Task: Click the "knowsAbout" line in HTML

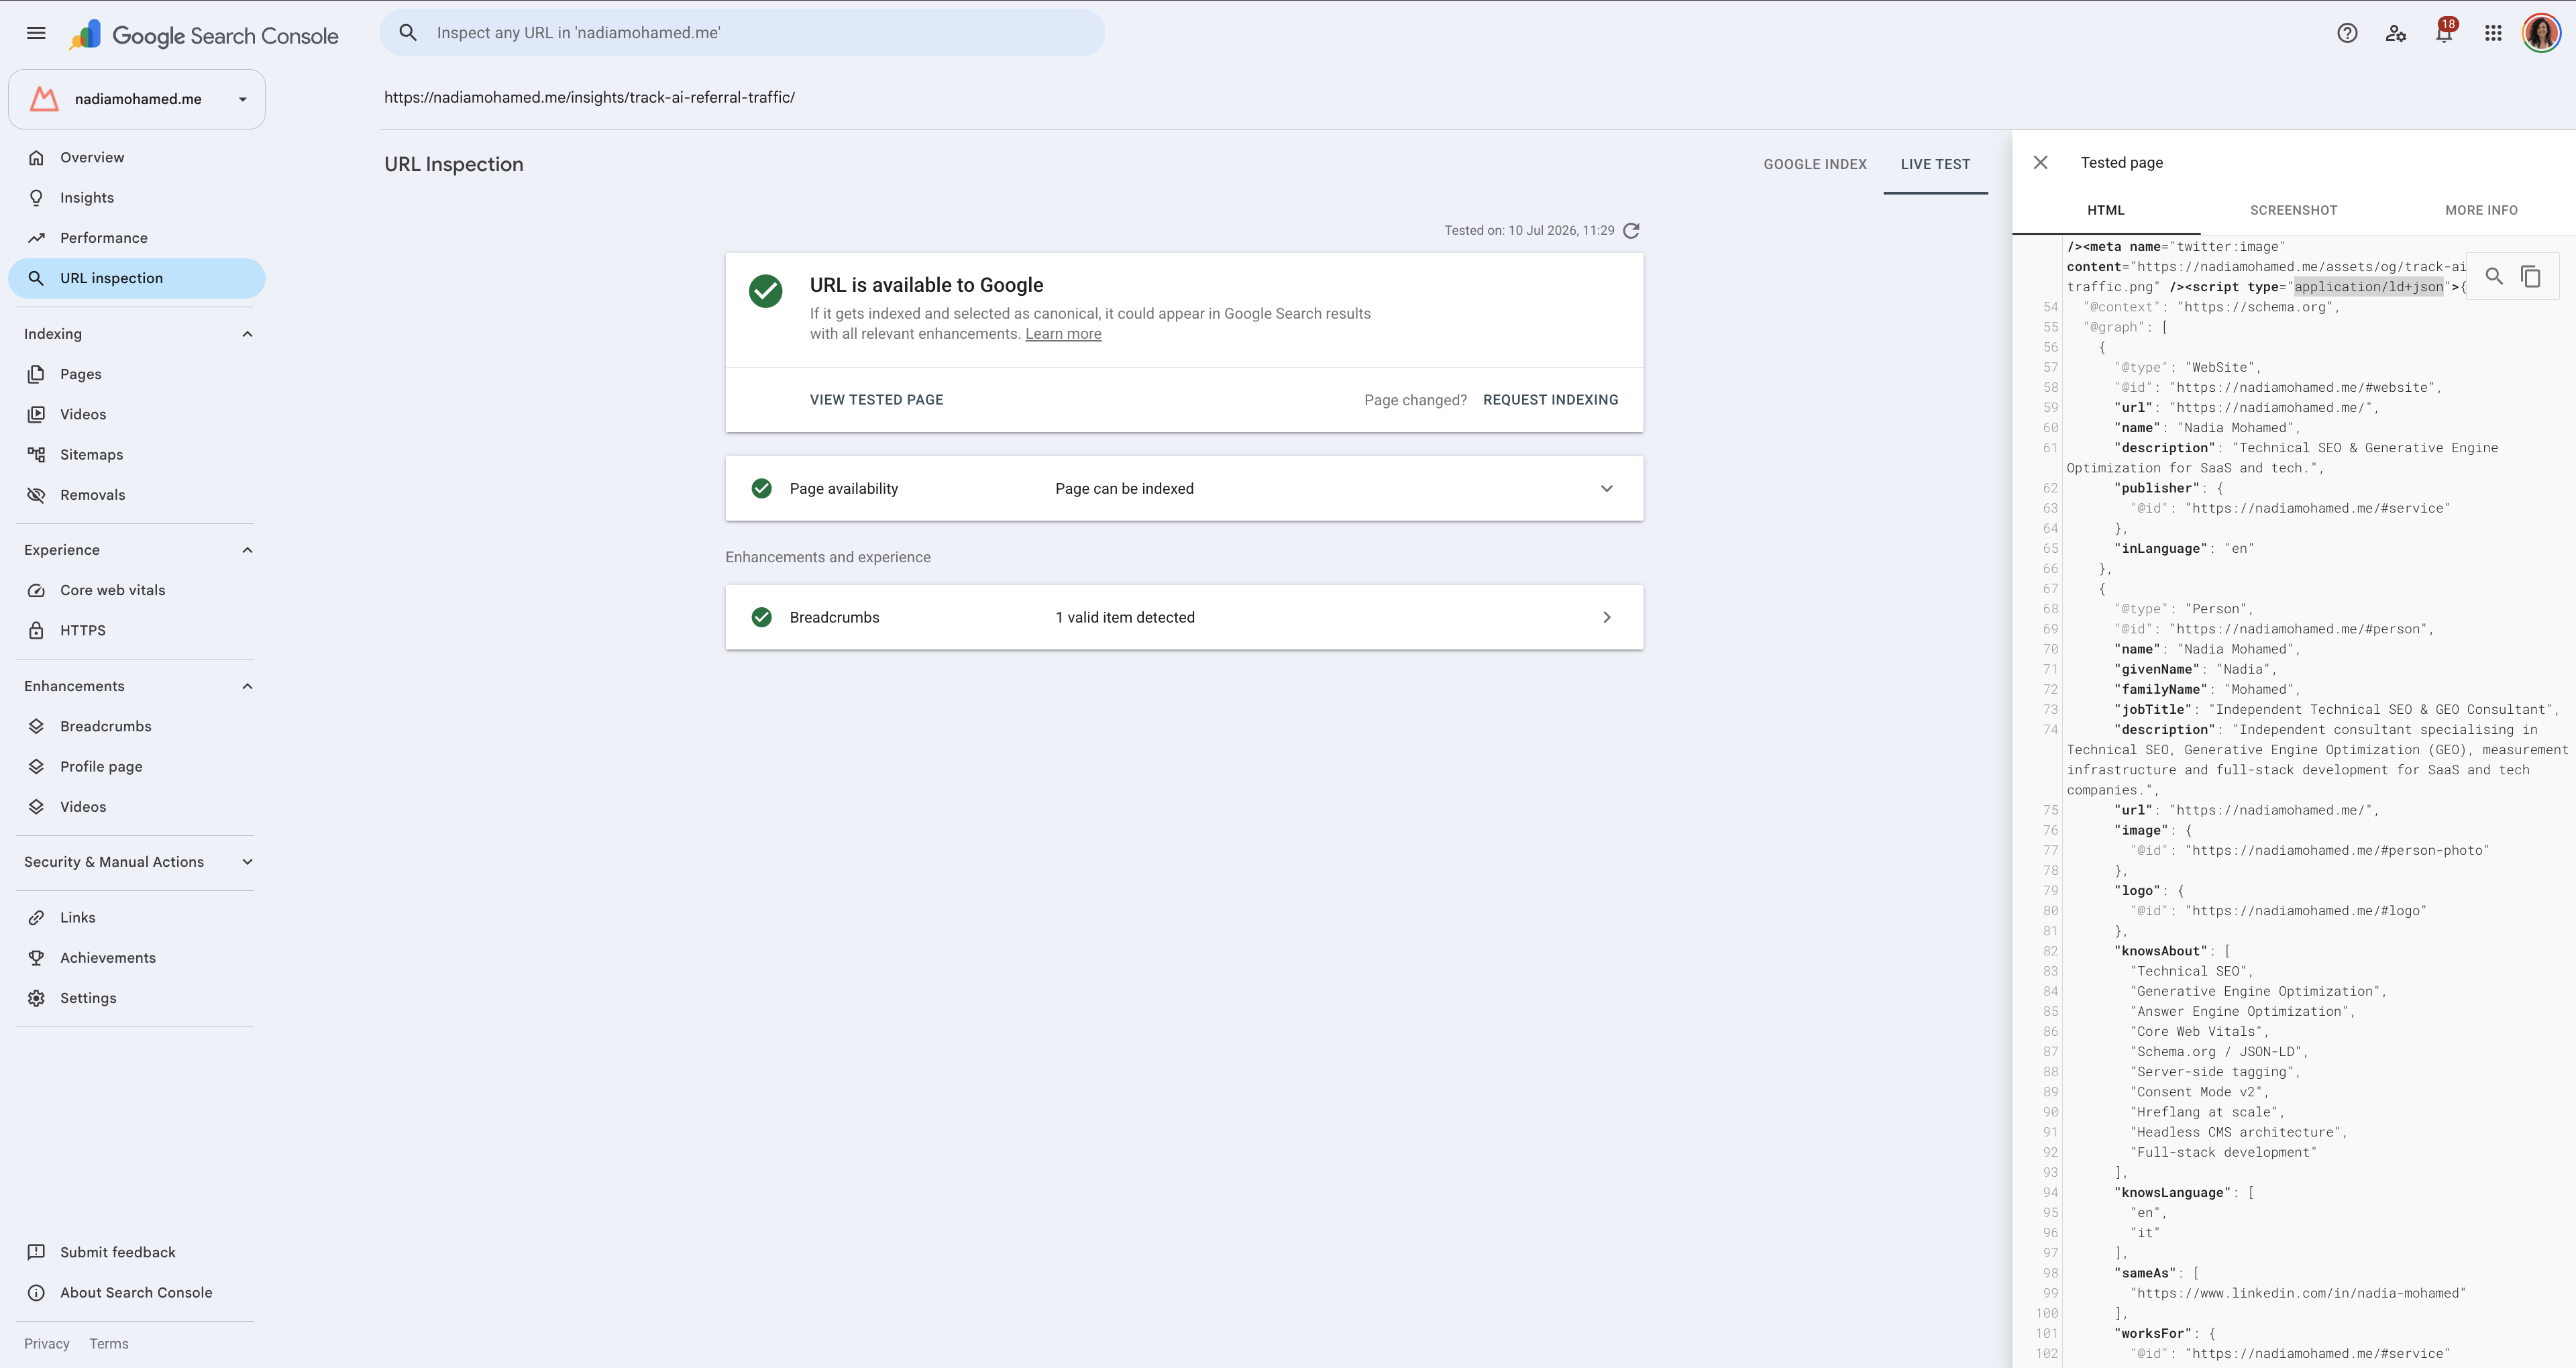Action: [x=2172, y=951]
